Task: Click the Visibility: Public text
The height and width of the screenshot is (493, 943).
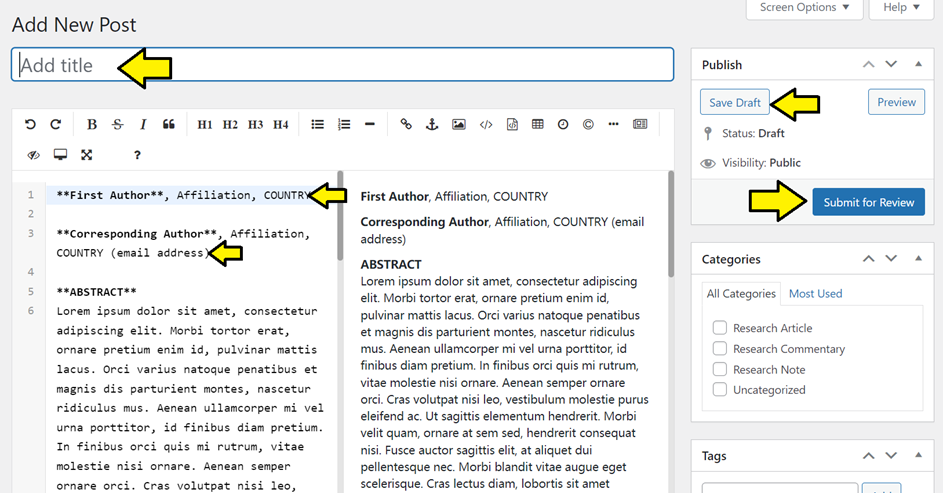Action: (761, 163)
